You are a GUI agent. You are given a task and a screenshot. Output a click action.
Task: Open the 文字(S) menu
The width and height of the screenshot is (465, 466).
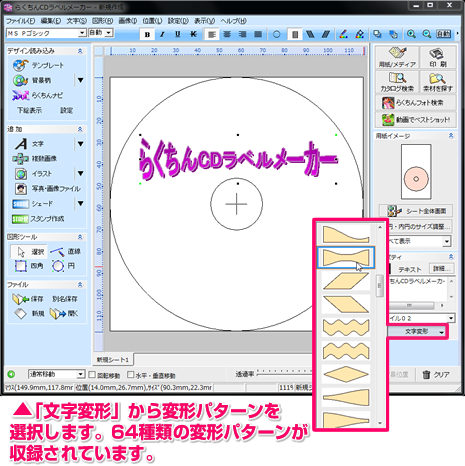(76, 21)
